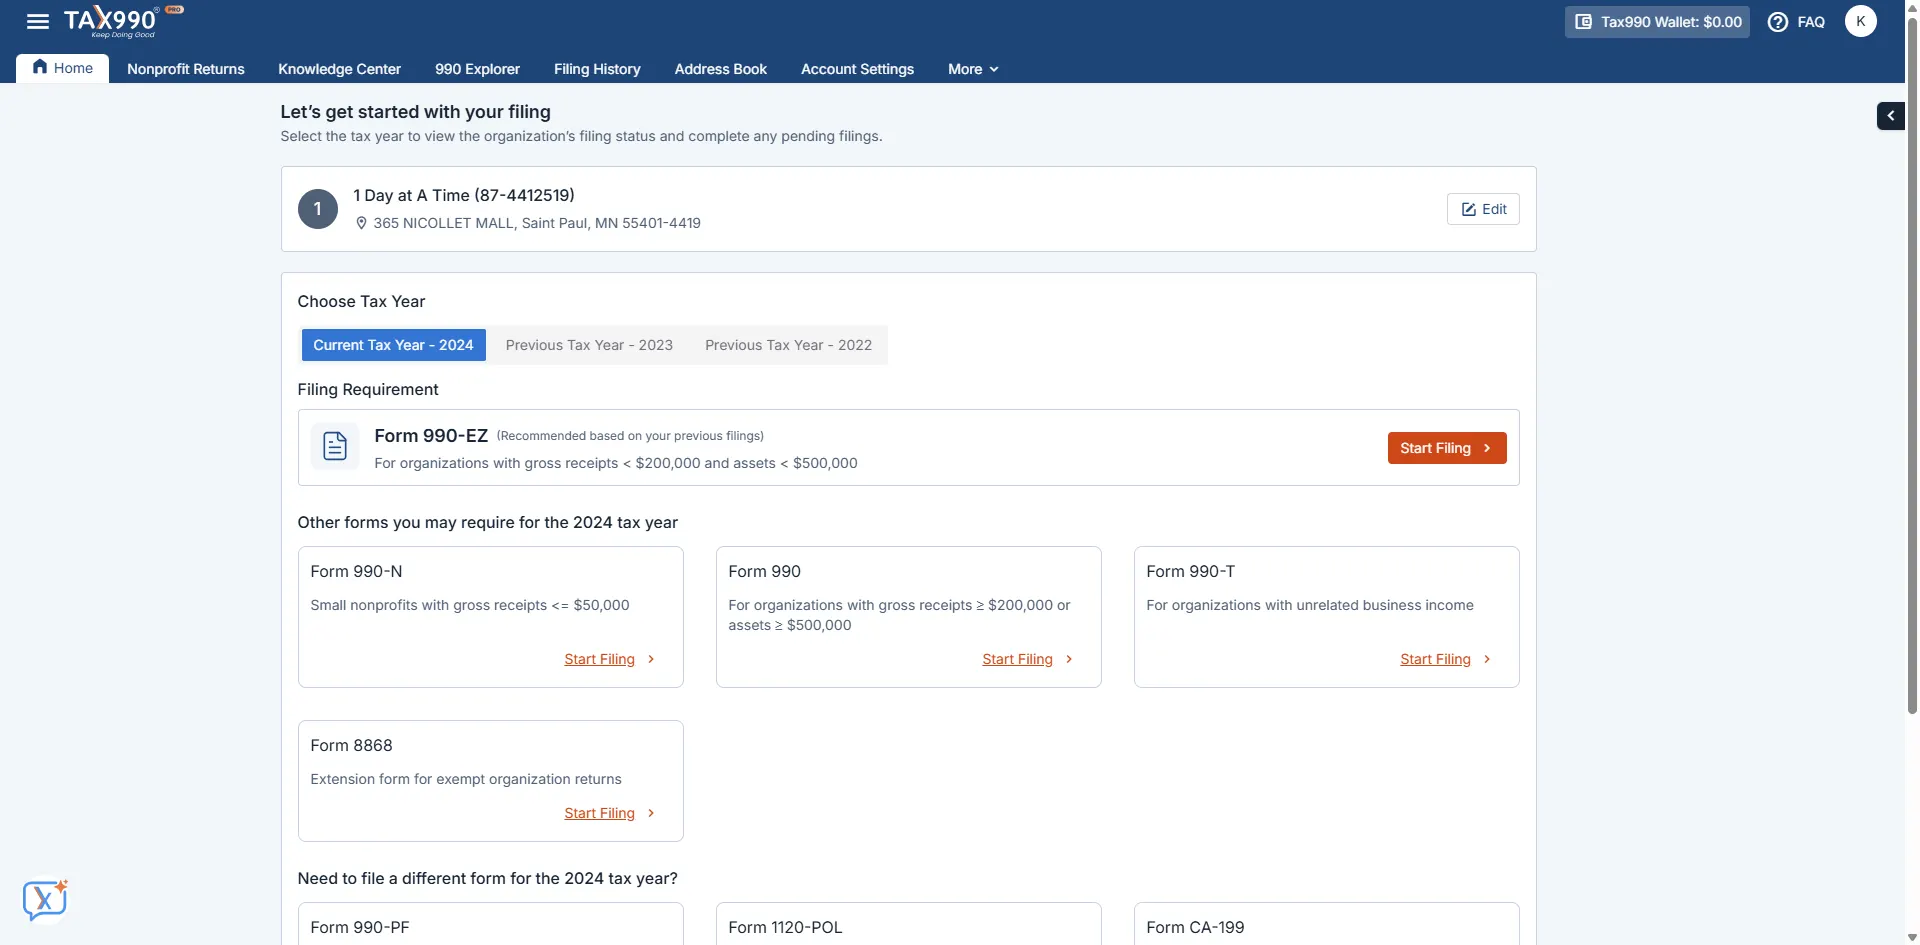Open the Nonprofit Returns tab

tap(186, 69)
